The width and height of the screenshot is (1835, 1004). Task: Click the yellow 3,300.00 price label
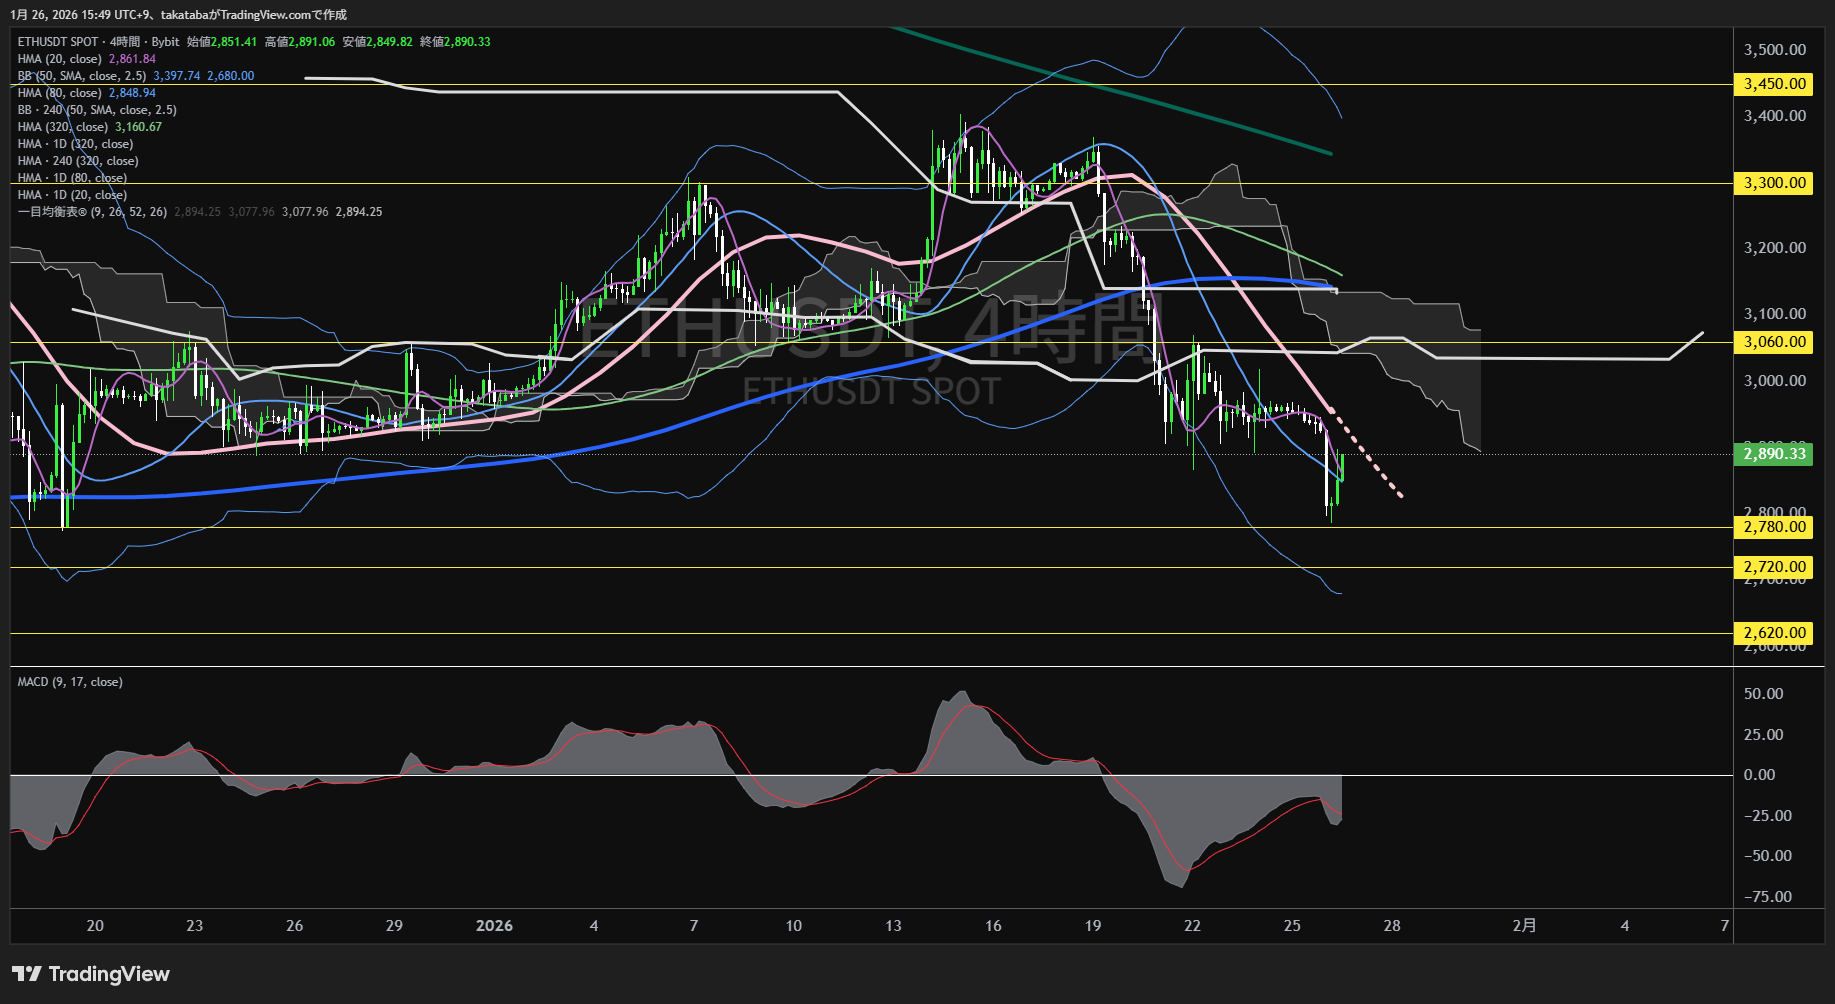[x=1774, y=183]
